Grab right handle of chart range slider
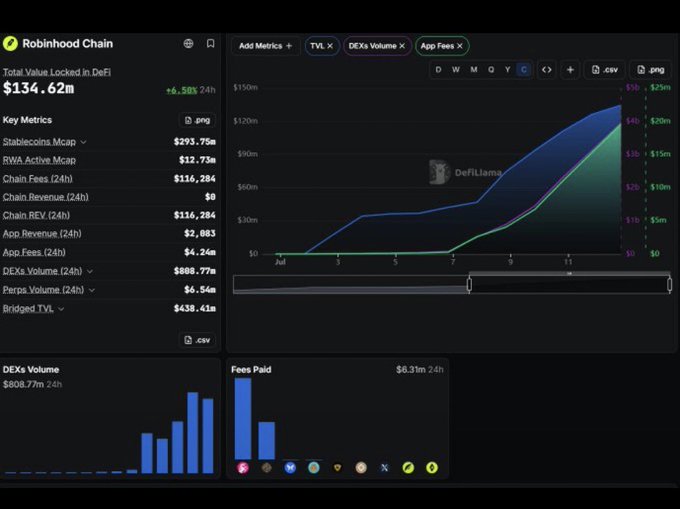The width and height of the screenshot is (680, 509). coord(670,284)
